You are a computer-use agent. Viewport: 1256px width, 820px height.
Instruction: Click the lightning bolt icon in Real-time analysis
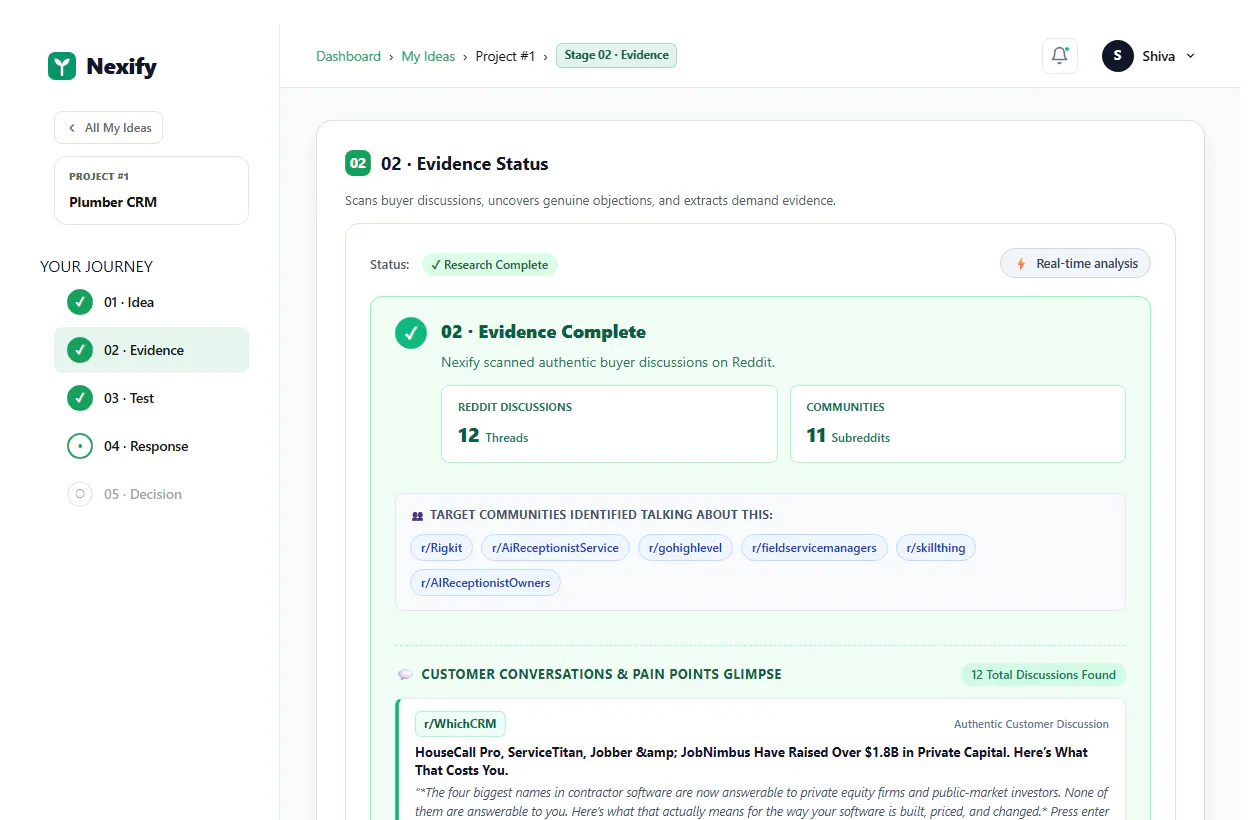[1021, 264]
